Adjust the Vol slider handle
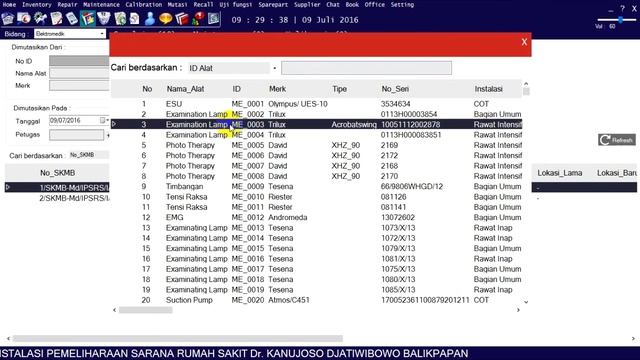The width and height of the screenshot is (640, 360). coord(620,20)
